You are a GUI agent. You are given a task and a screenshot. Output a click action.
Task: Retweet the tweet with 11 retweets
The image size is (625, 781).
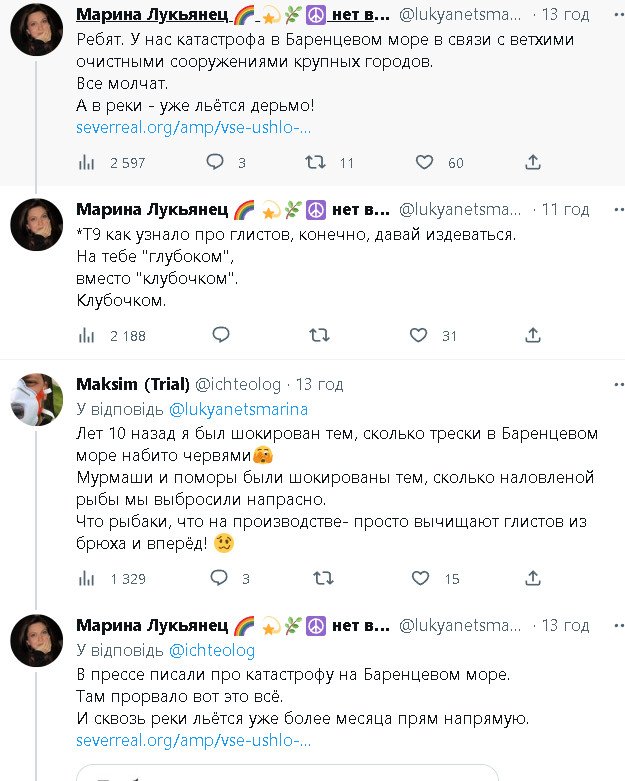tap(314, 162)
